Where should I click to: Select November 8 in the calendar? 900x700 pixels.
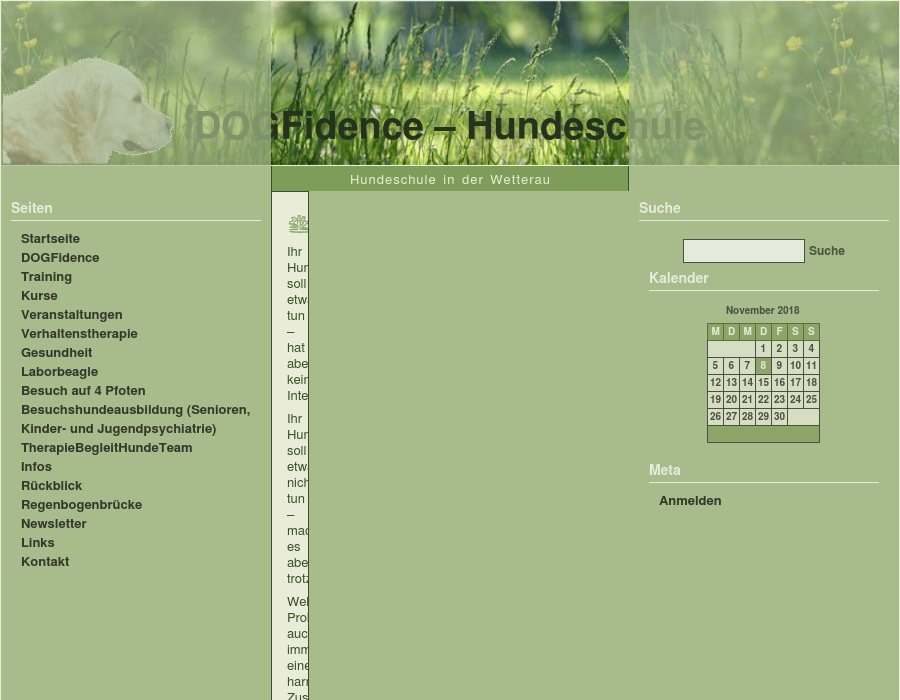tap(763, 365)
